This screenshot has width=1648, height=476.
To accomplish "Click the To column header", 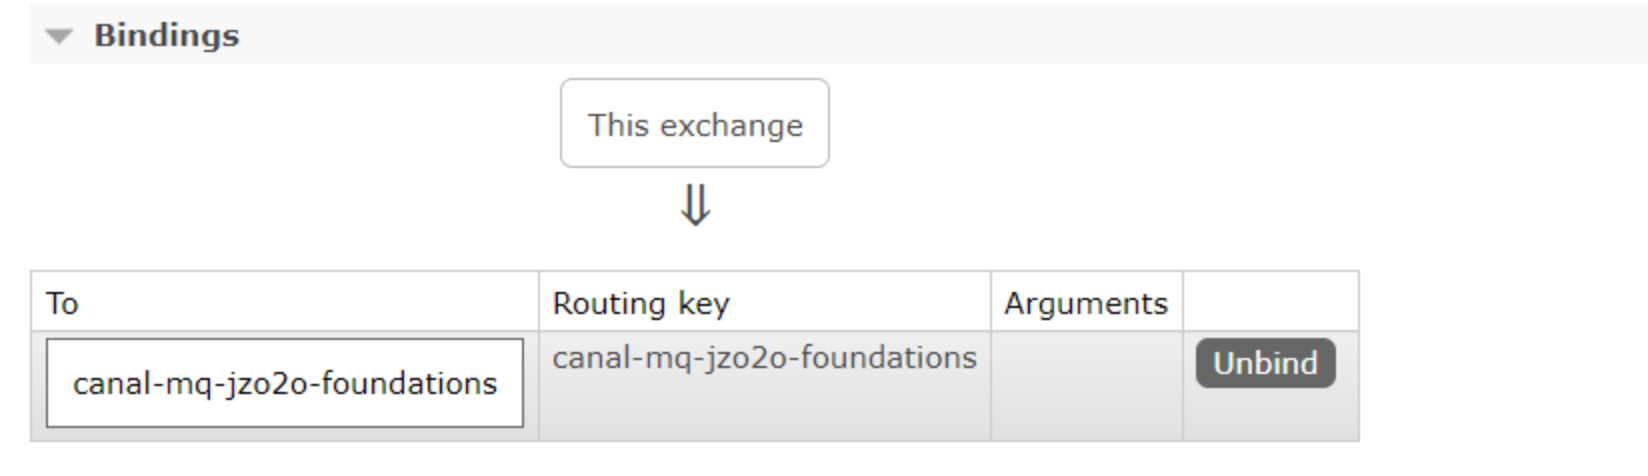I will point(62,303).
